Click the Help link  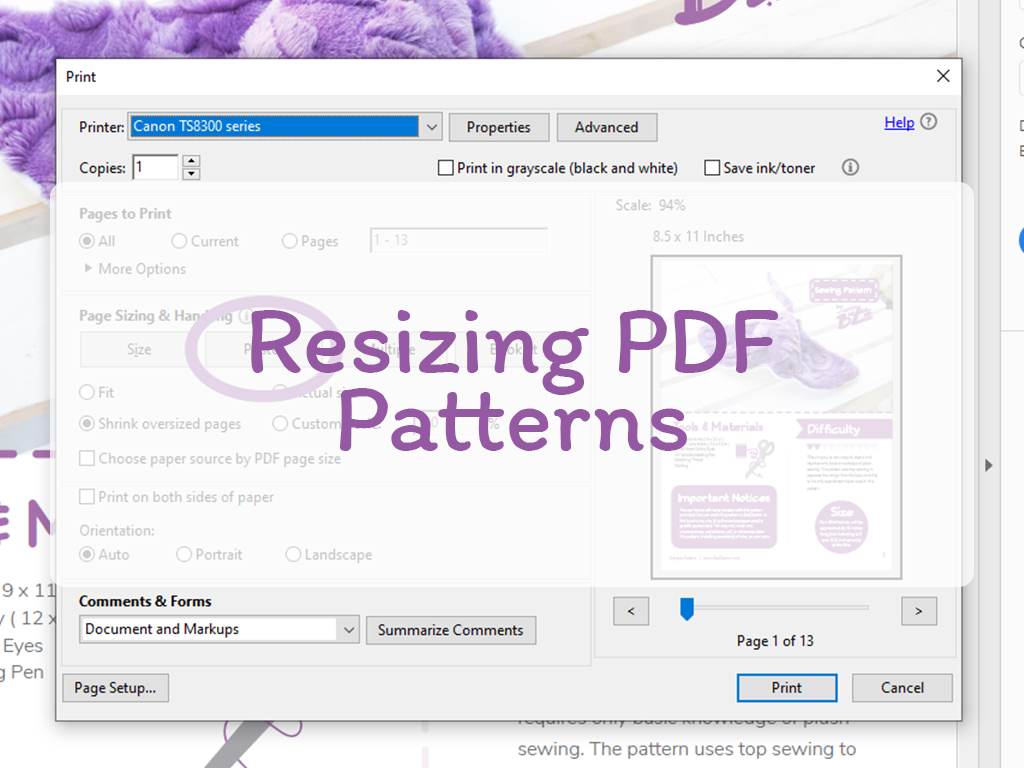pyautogui.click(x=899, y=122)
